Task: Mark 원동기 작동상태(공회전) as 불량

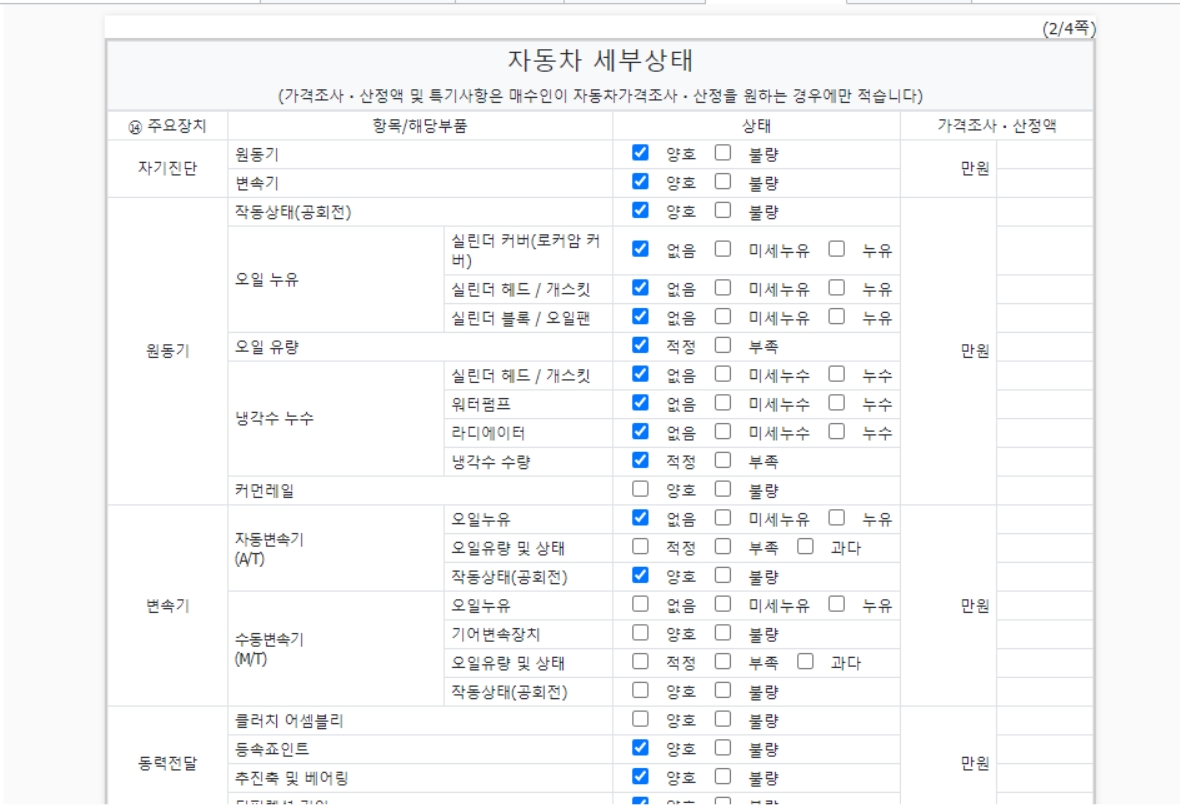Action: [722, 211]
